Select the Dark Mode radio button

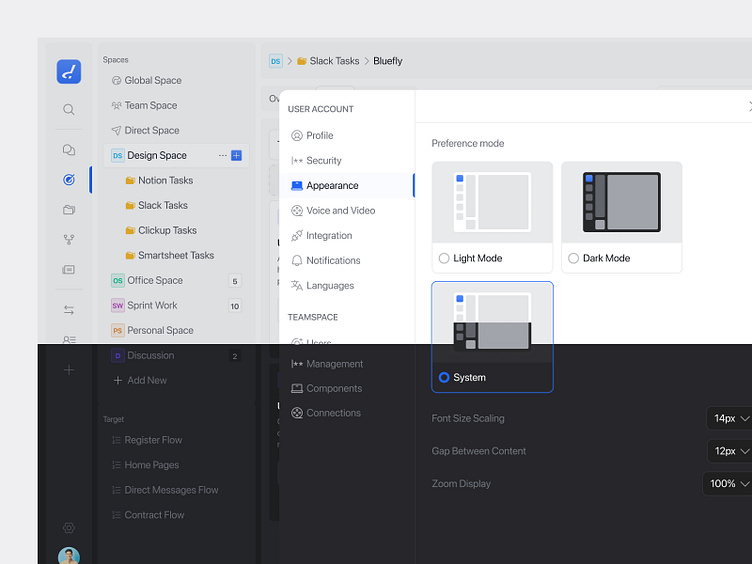pyautogui.click(x=573, y=258)
